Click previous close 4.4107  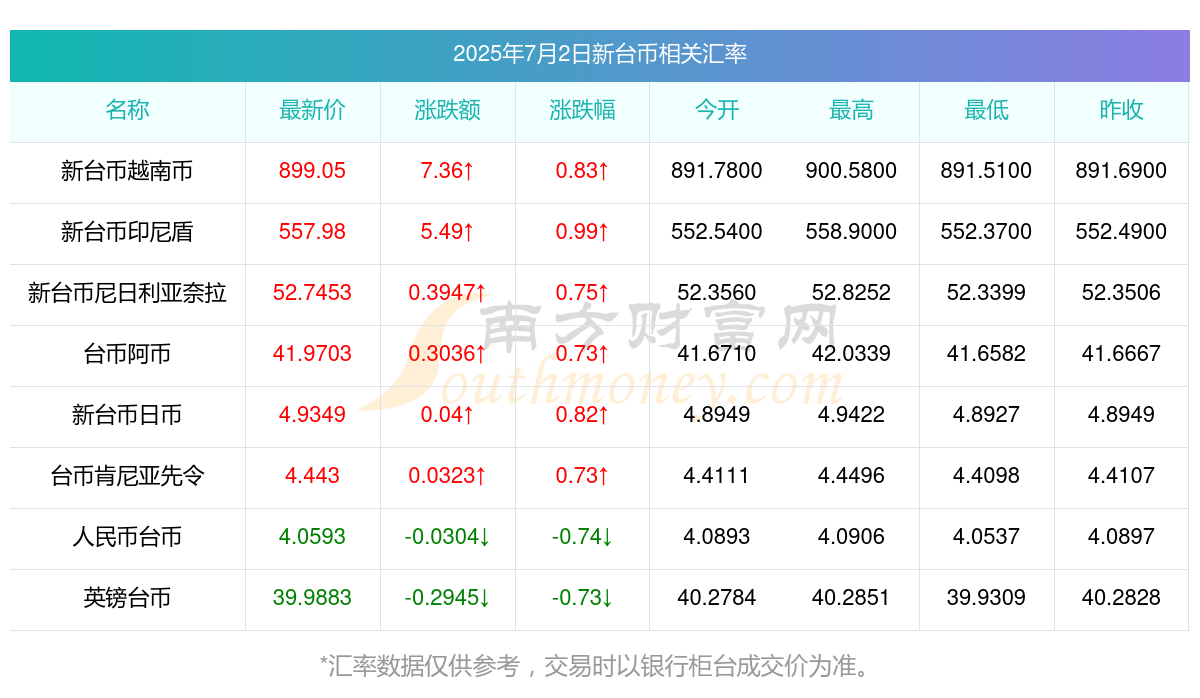click(x=1121, y=476)
